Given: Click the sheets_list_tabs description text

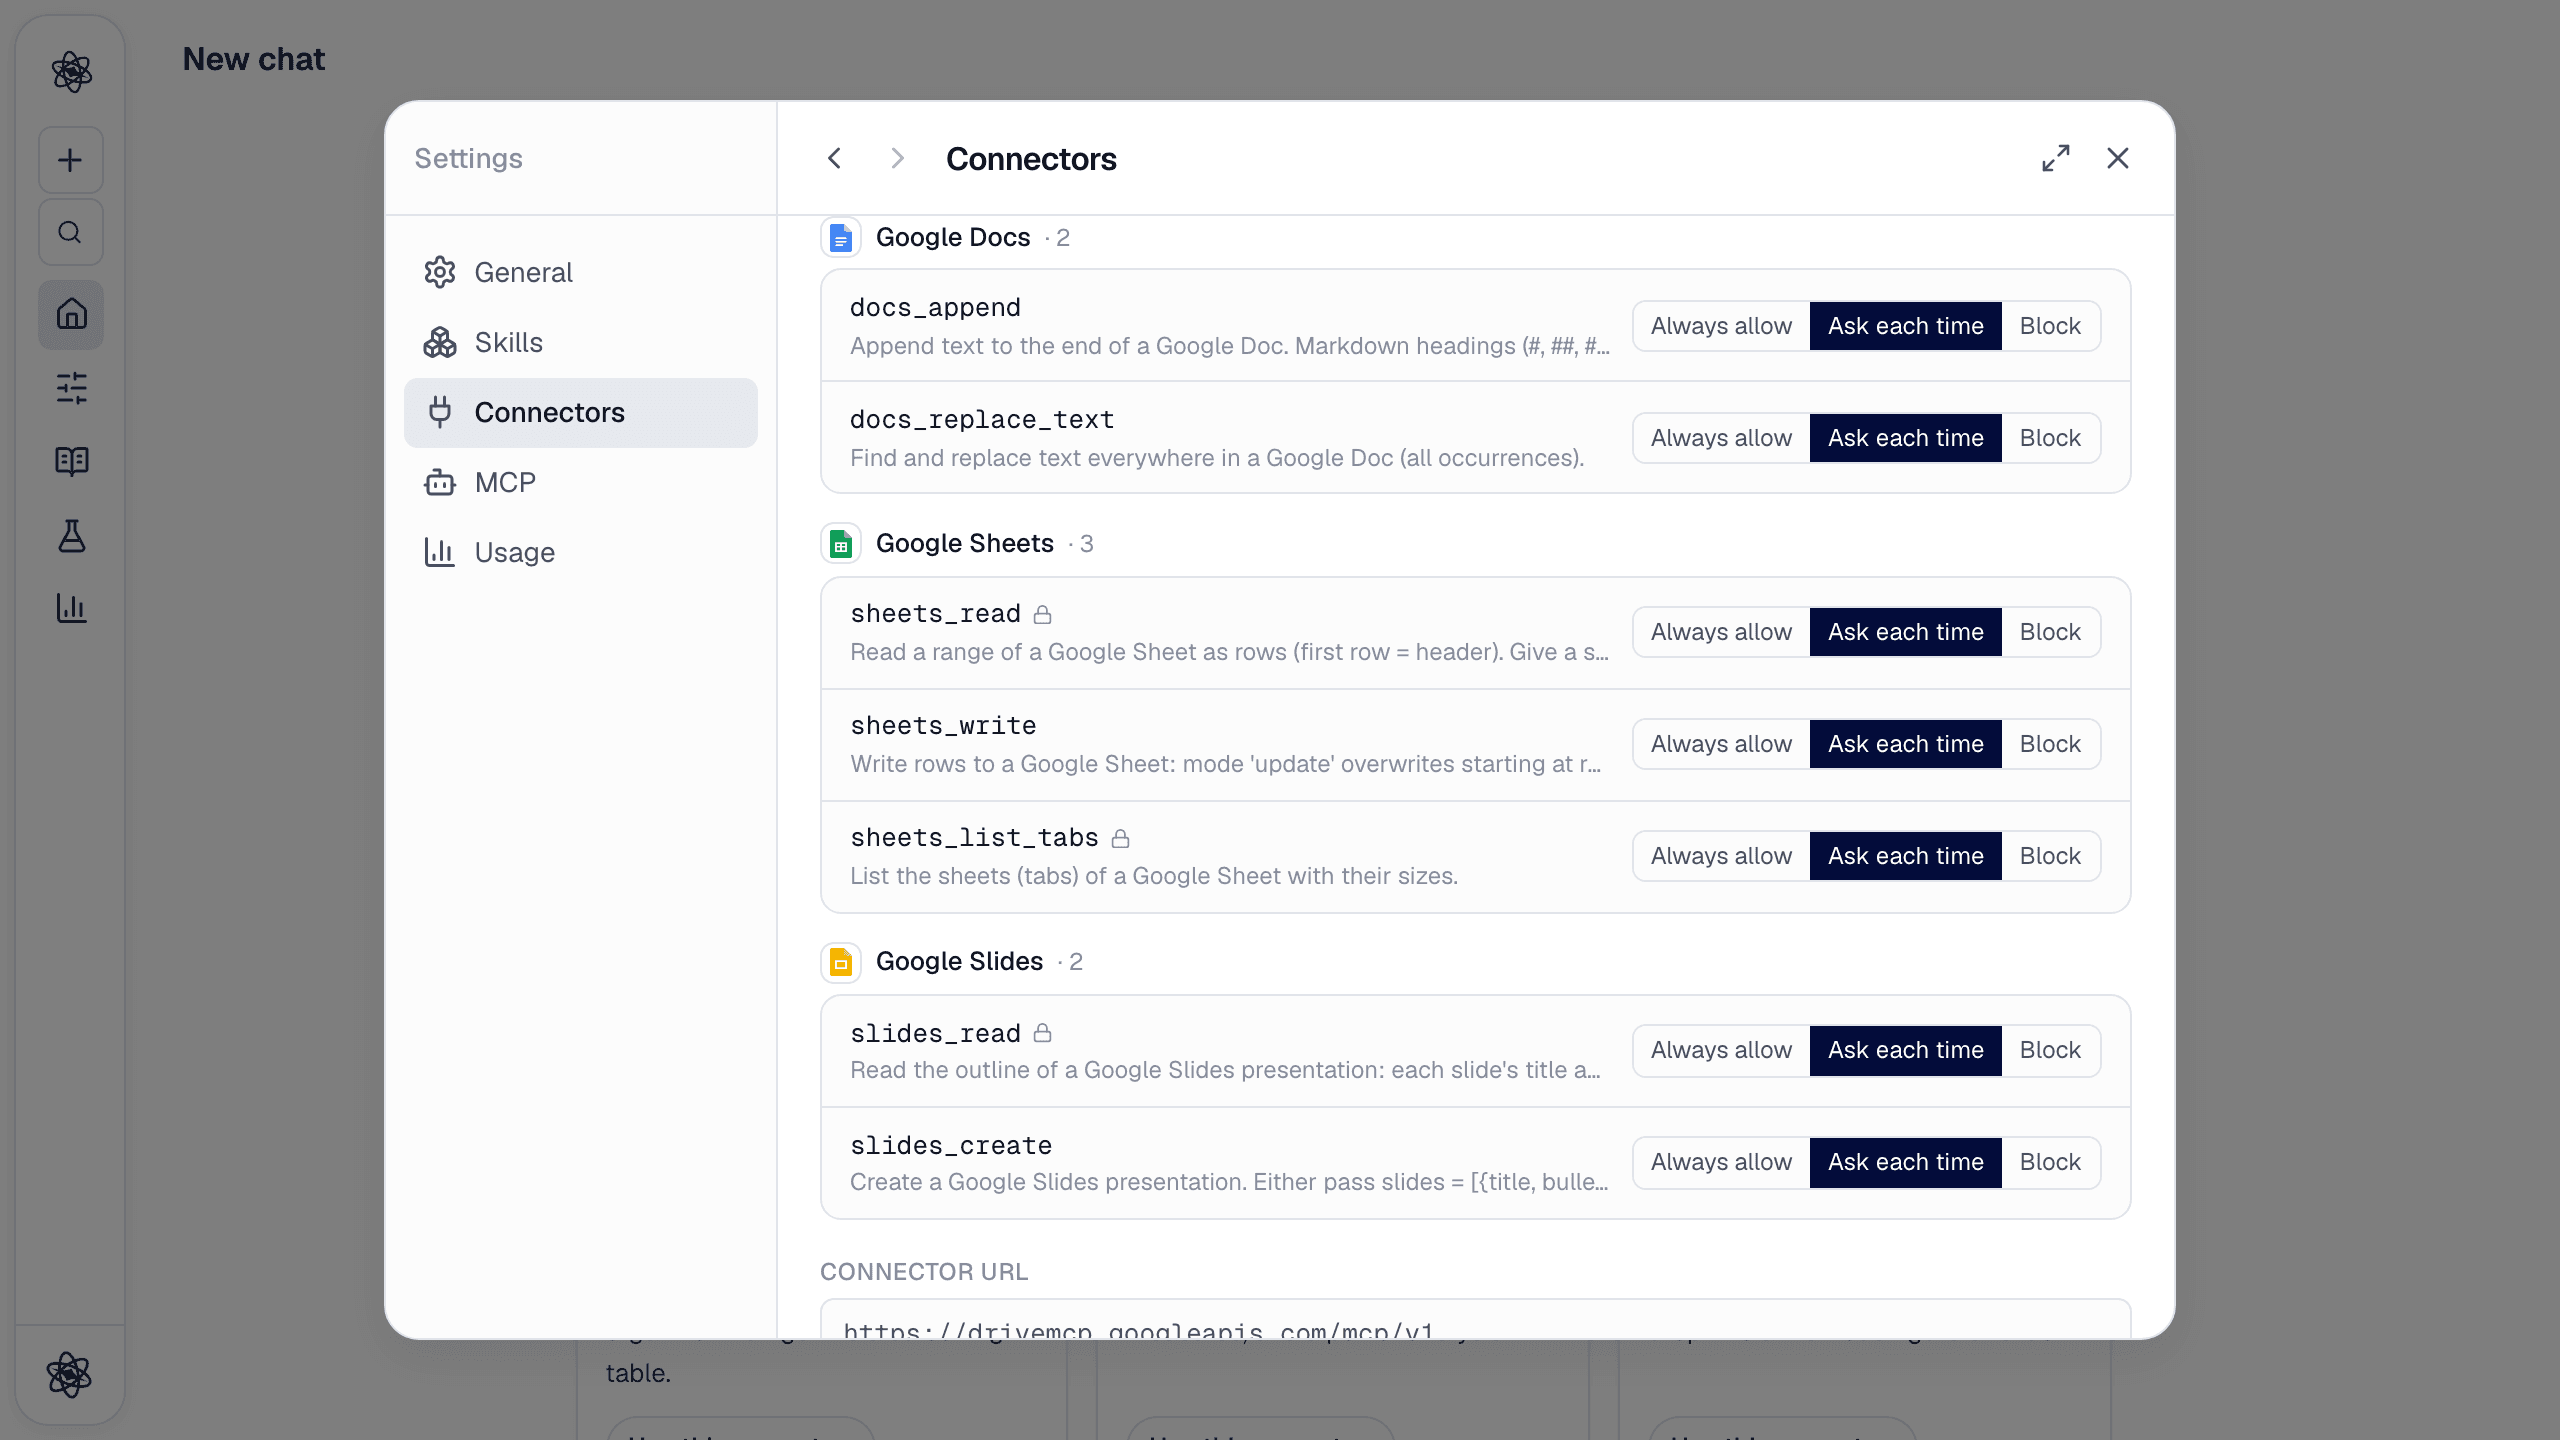Looking at the screenshot, I should (1154, 876).
